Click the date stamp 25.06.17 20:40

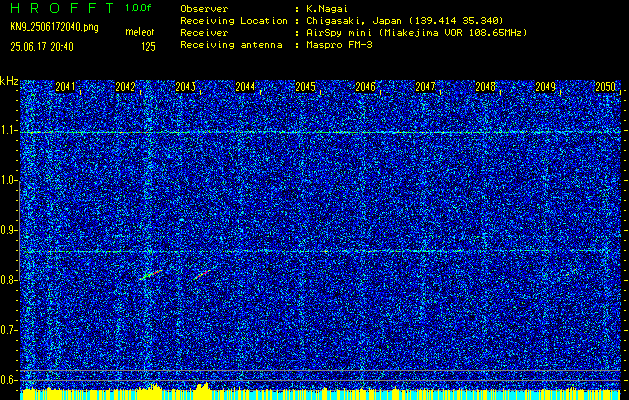[x=42, y=47]
